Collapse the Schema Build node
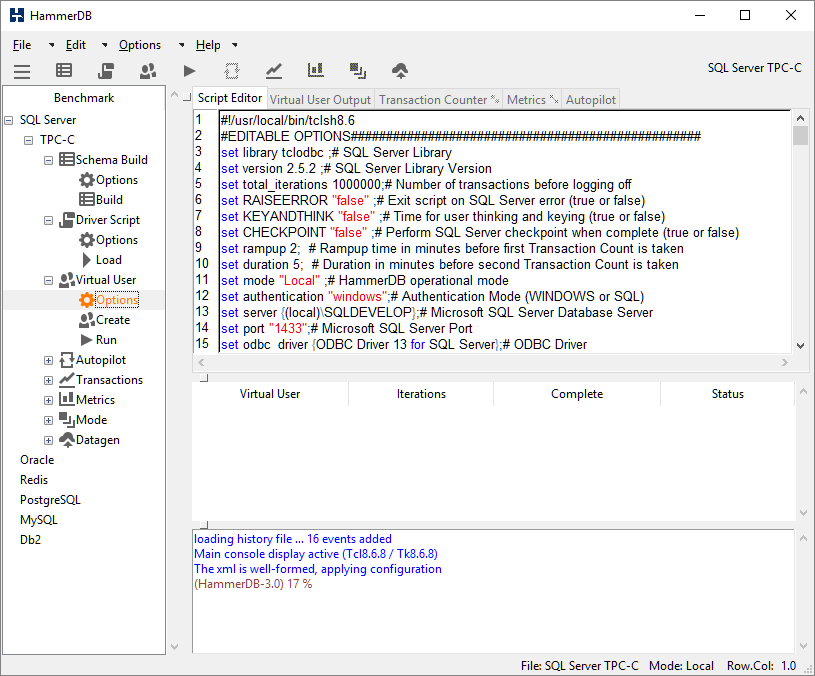 (x=48, y=161)
